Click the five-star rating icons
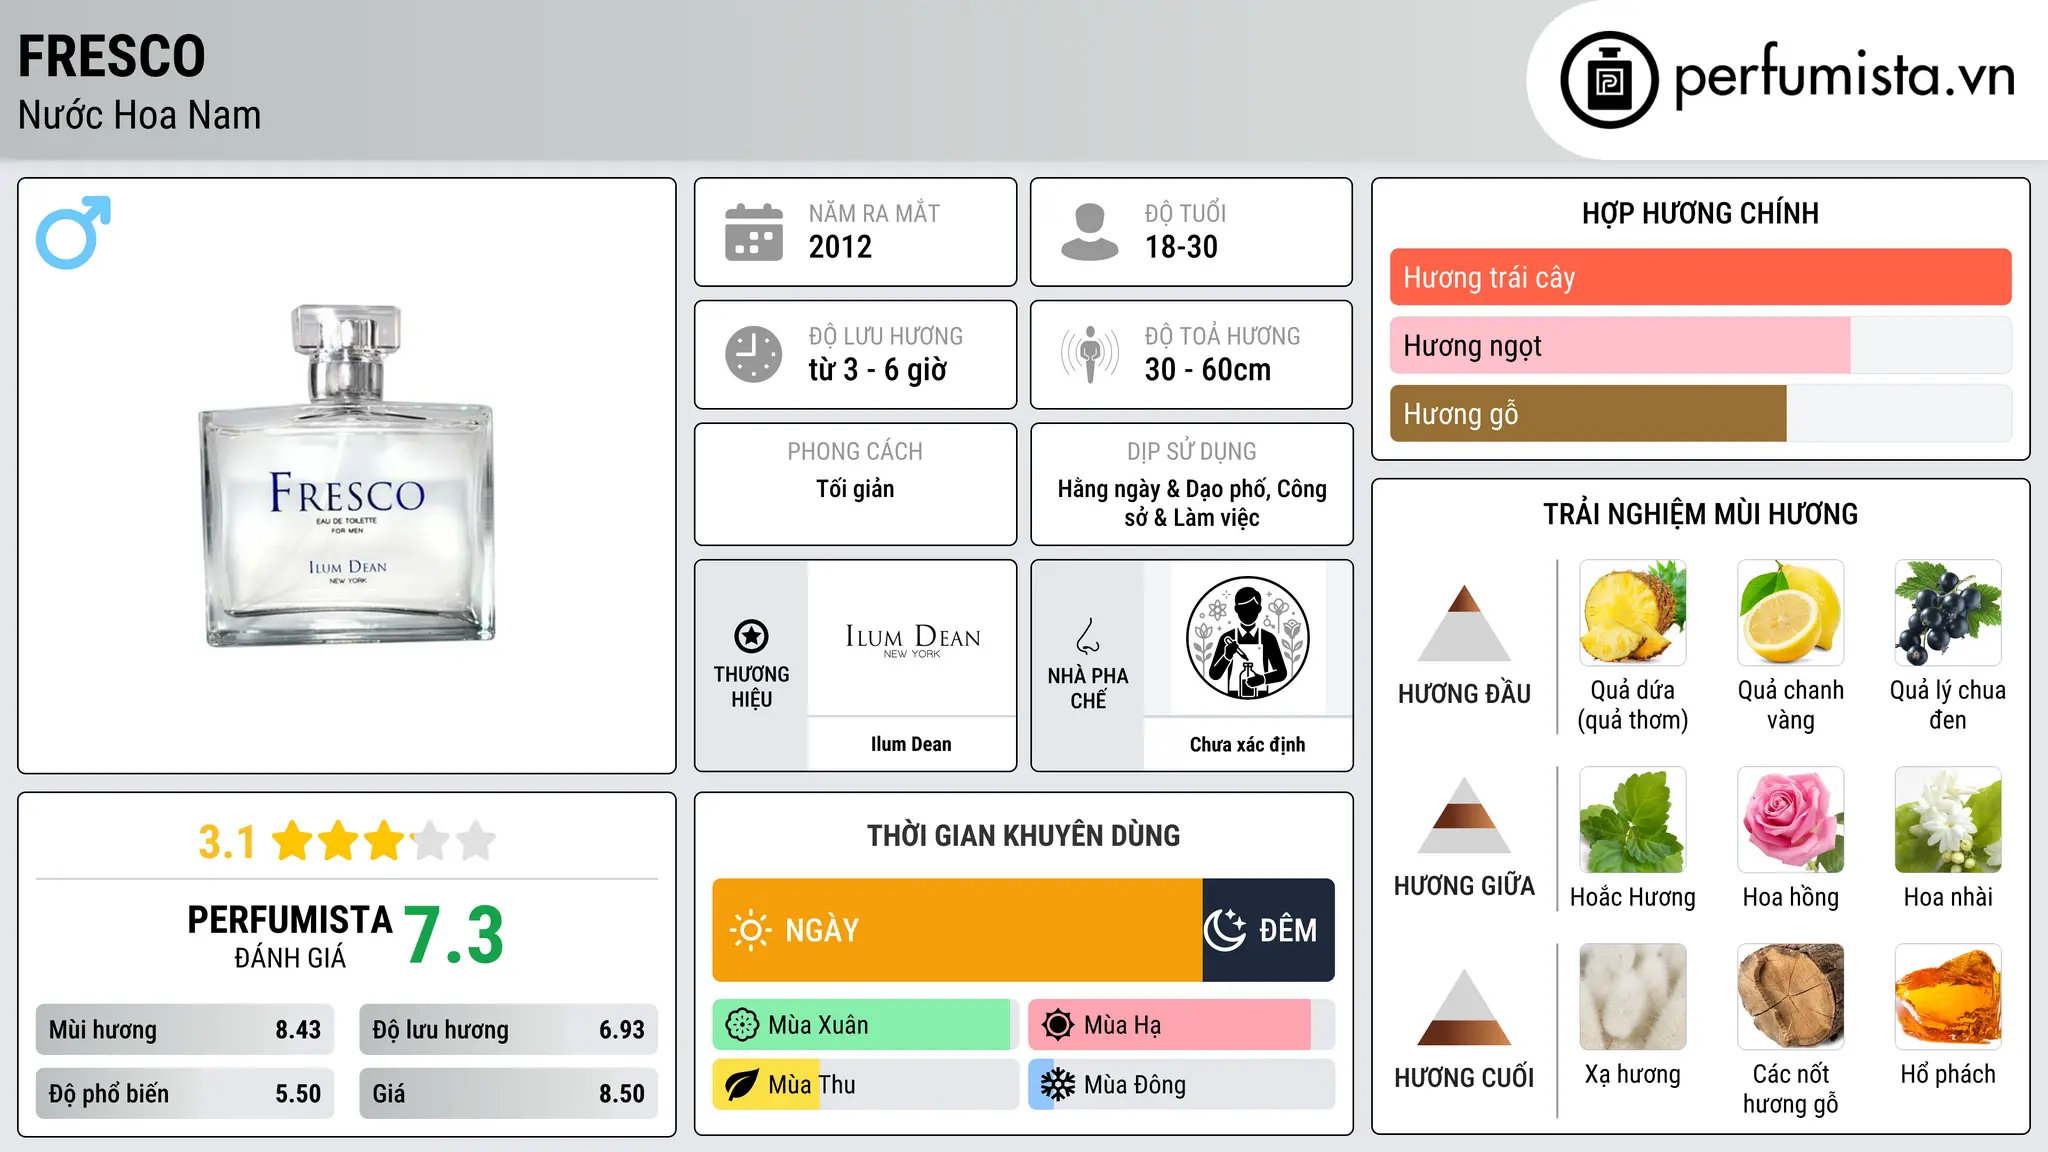The width and height of the screenshot is (2048, 1152). click(x=384, y=841)
